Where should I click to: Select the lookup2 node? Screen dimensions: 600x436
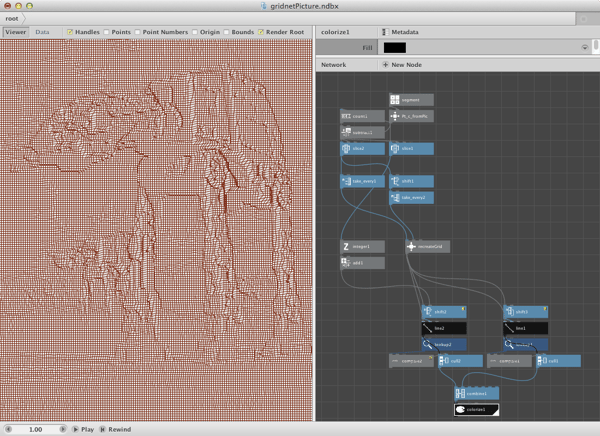tap(444, 344)
